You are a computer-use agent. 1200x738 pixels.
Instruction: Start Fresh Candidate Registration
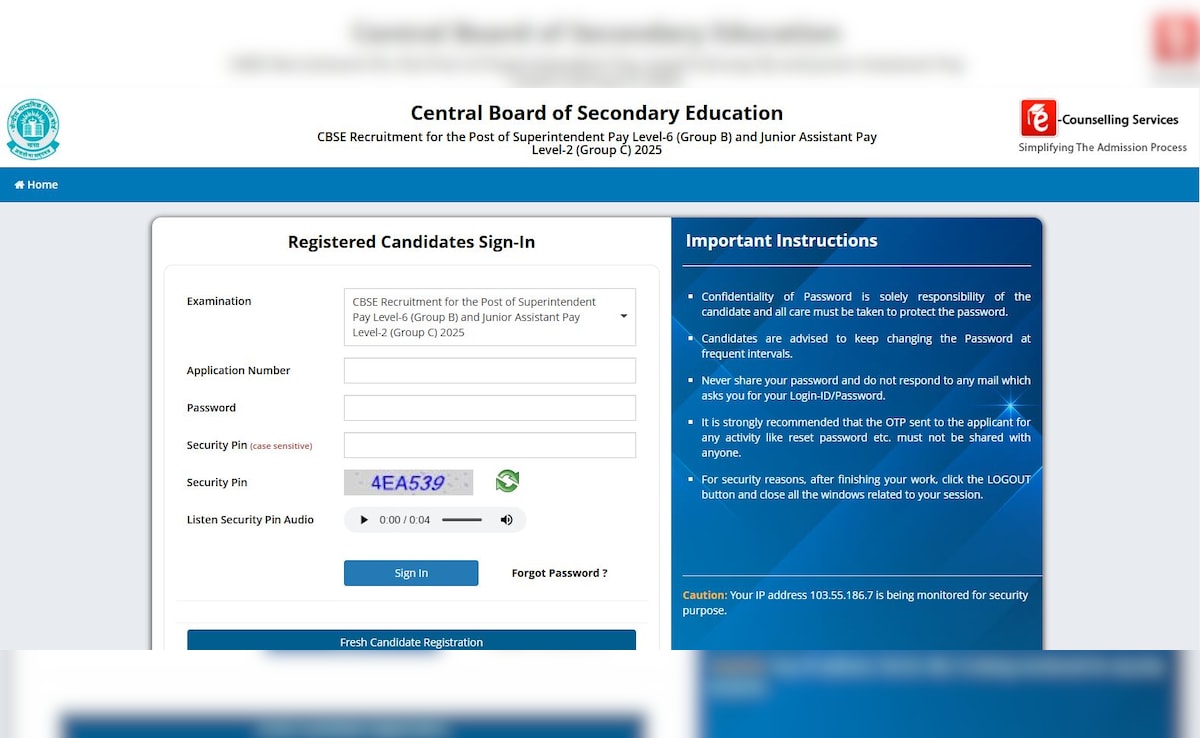(x=411, y=641)
